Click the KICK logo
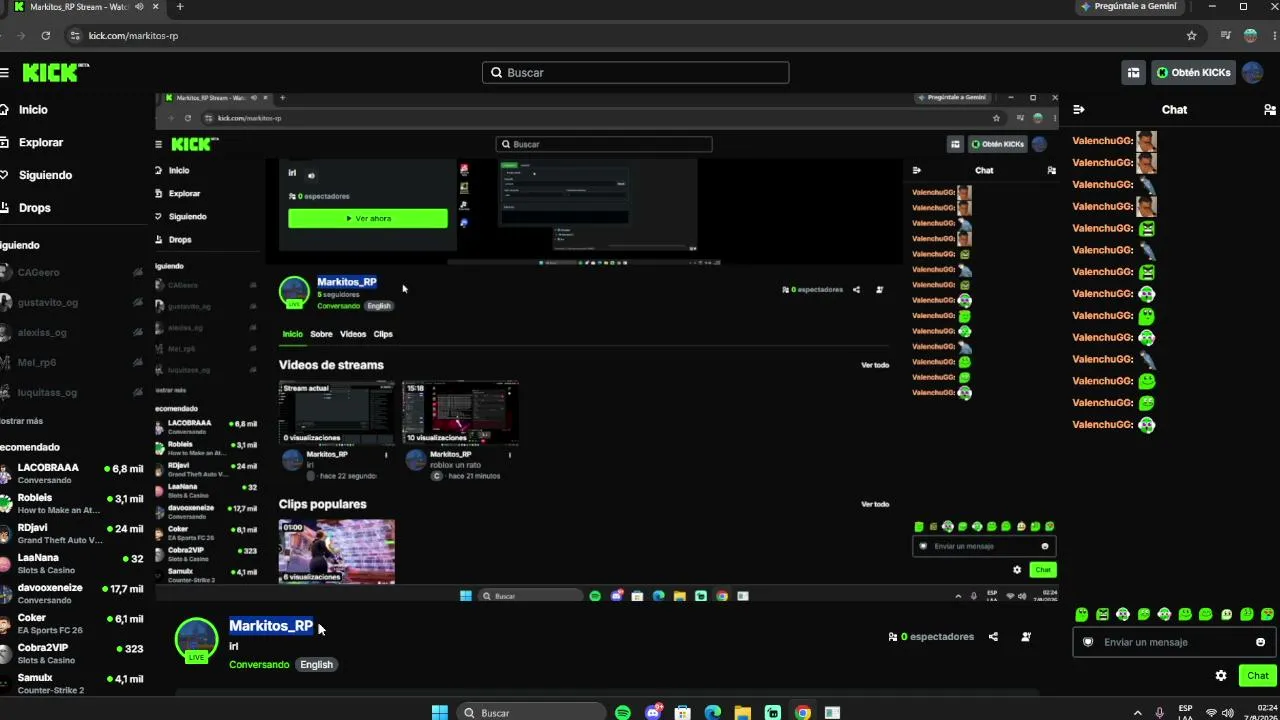The height and width of the screenshot is (720, 1280). 55,73
